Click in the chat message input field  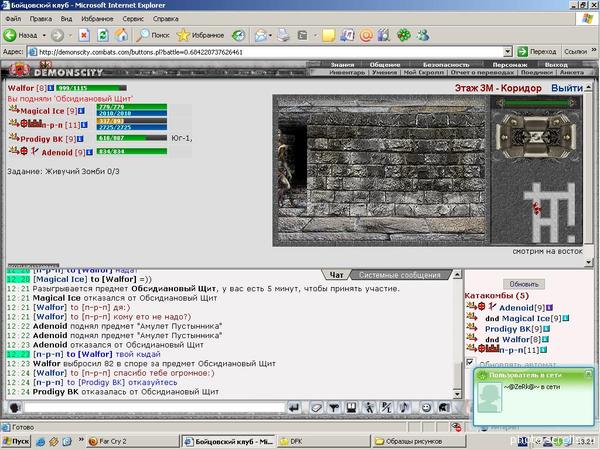(154, 408)
